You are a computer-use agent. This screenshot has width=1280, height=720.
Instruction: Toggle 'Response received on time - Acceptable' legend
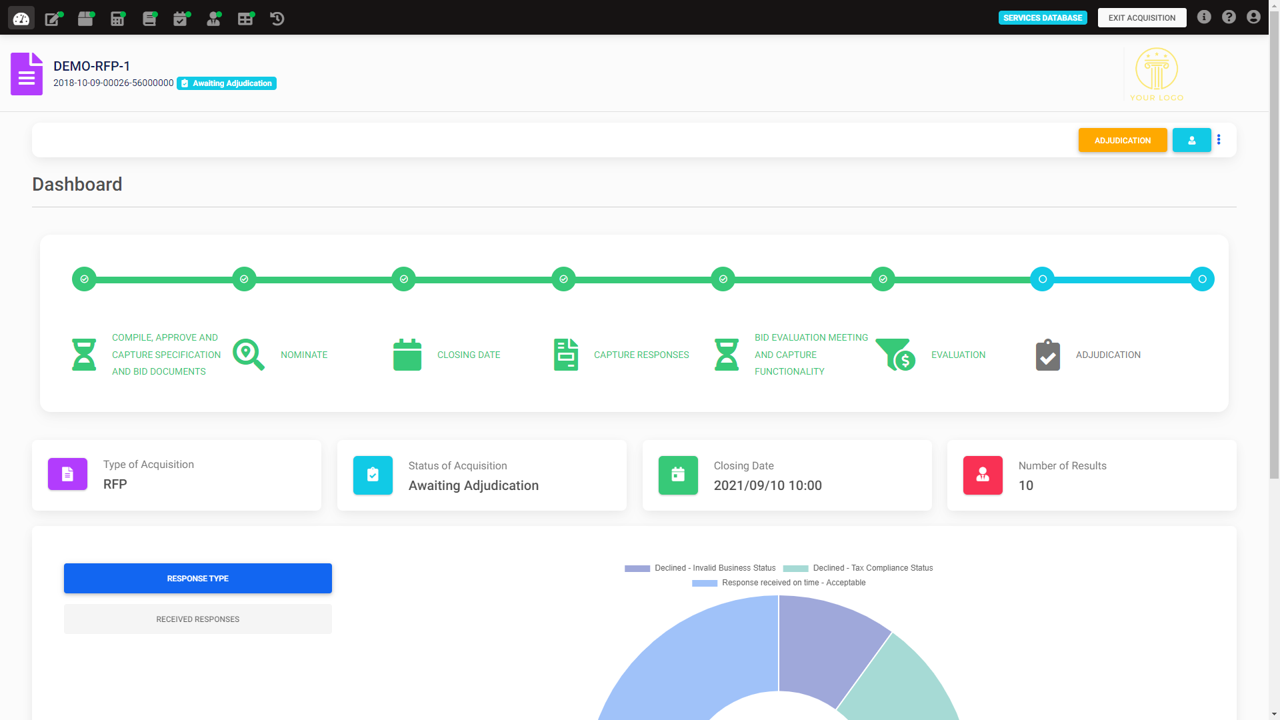[x=779, y=582]
